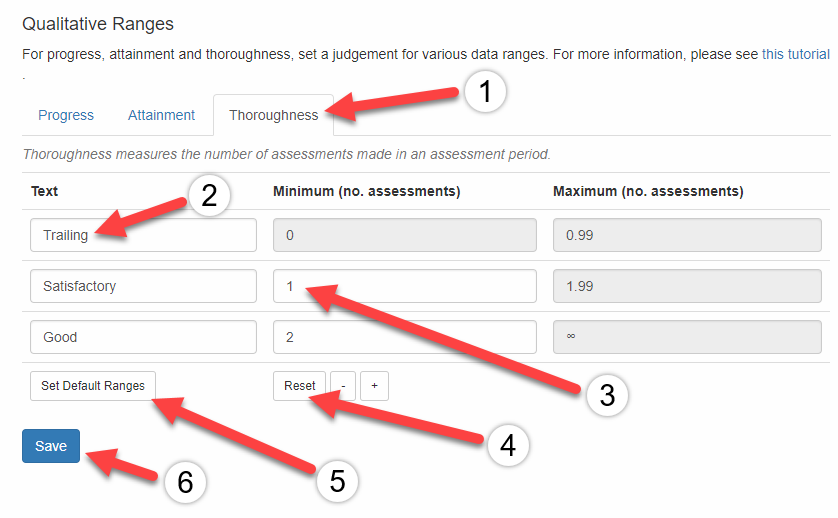Open the Attainment tab

coord(161,115)
